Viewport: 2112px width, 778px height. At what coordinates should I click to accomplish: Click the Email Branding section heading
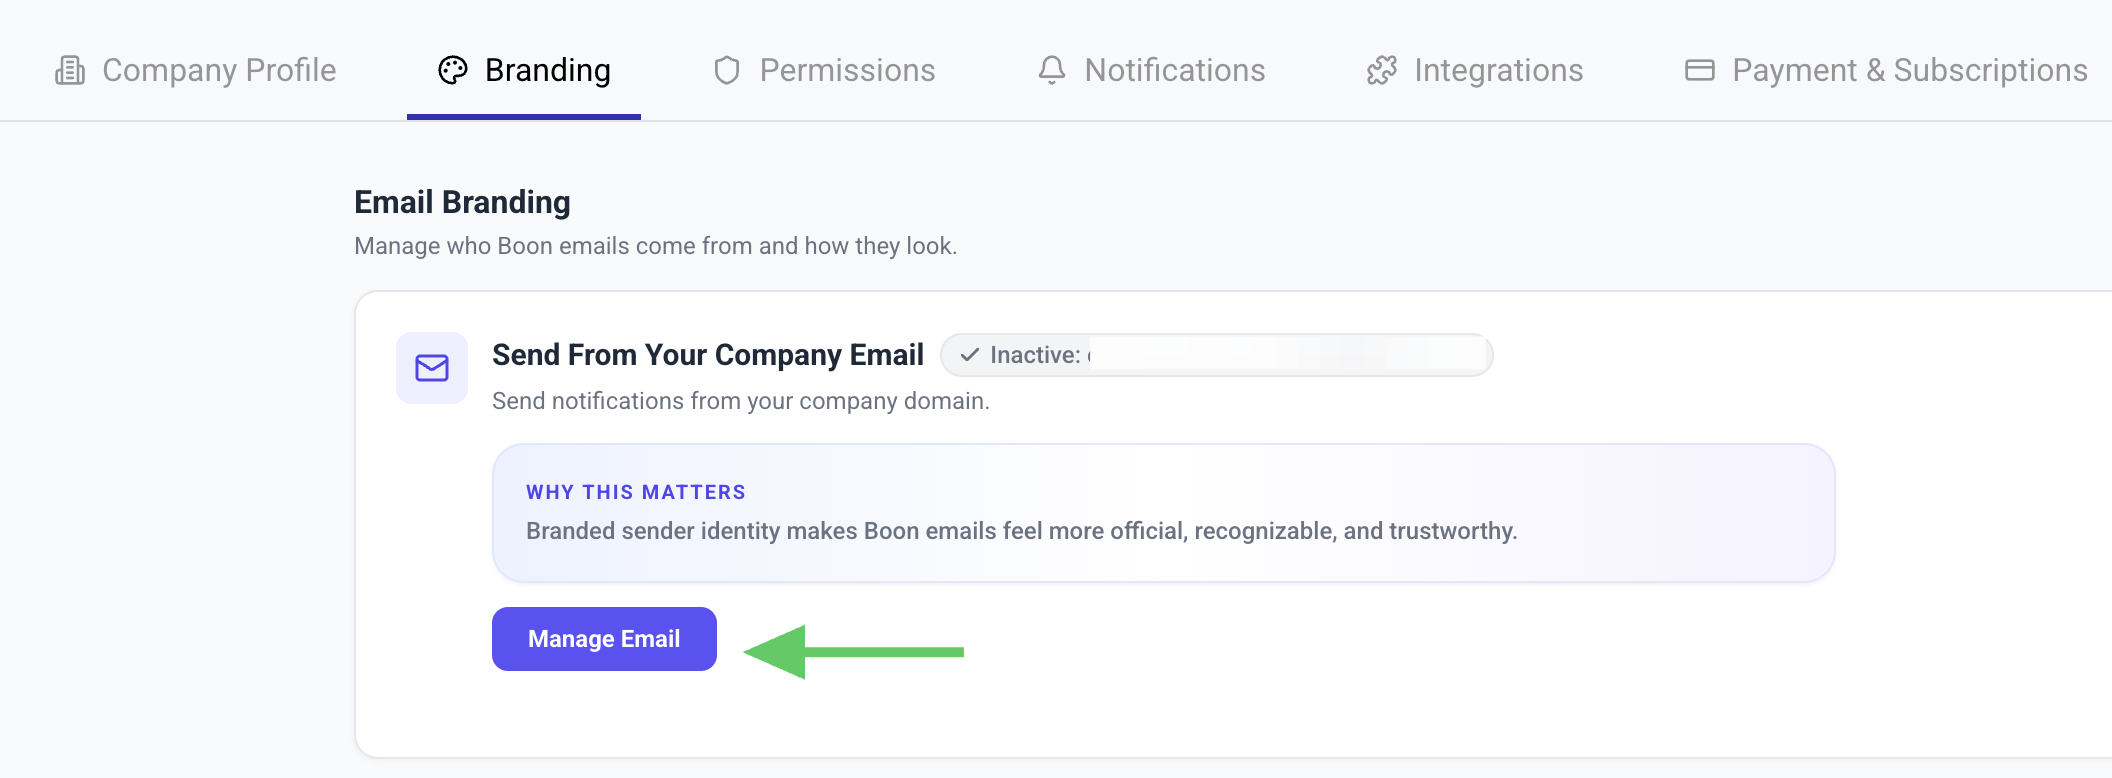tap(462, 202)
